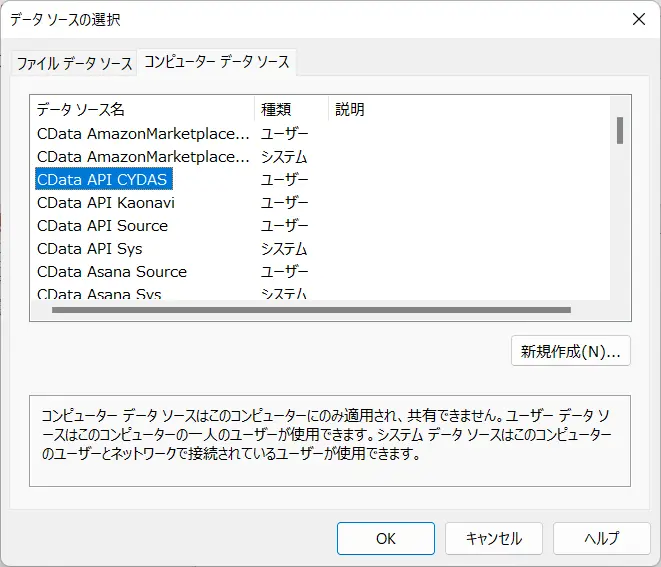This screenshot has height=567, width=661.
Task: Click the 説明 column header
Action: 469,109
